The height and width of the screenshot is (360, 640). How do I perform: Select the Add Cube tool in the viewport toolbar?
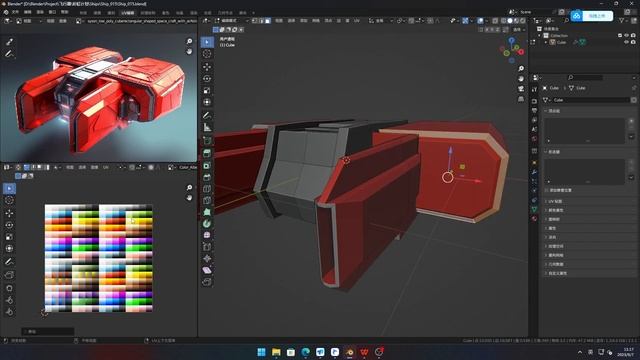(x=207, y=140)
